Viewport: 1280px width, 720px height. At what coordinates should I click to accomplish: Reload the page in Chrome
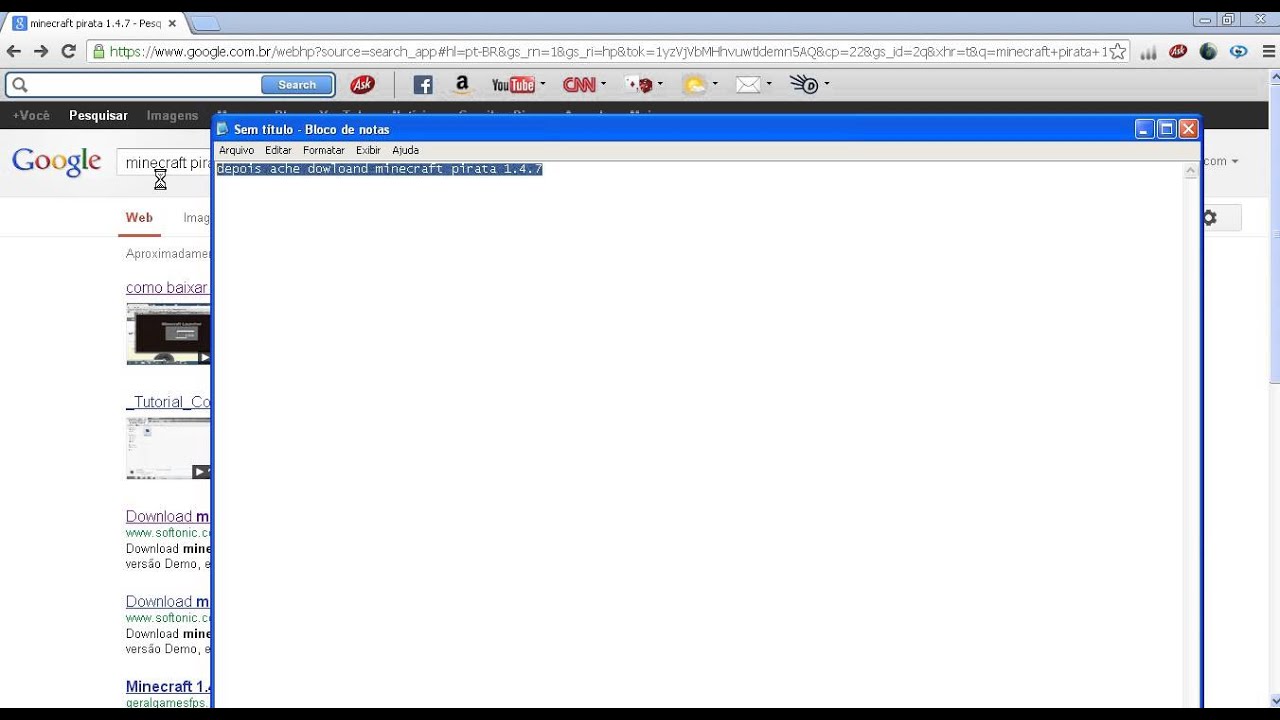(69, 51)
